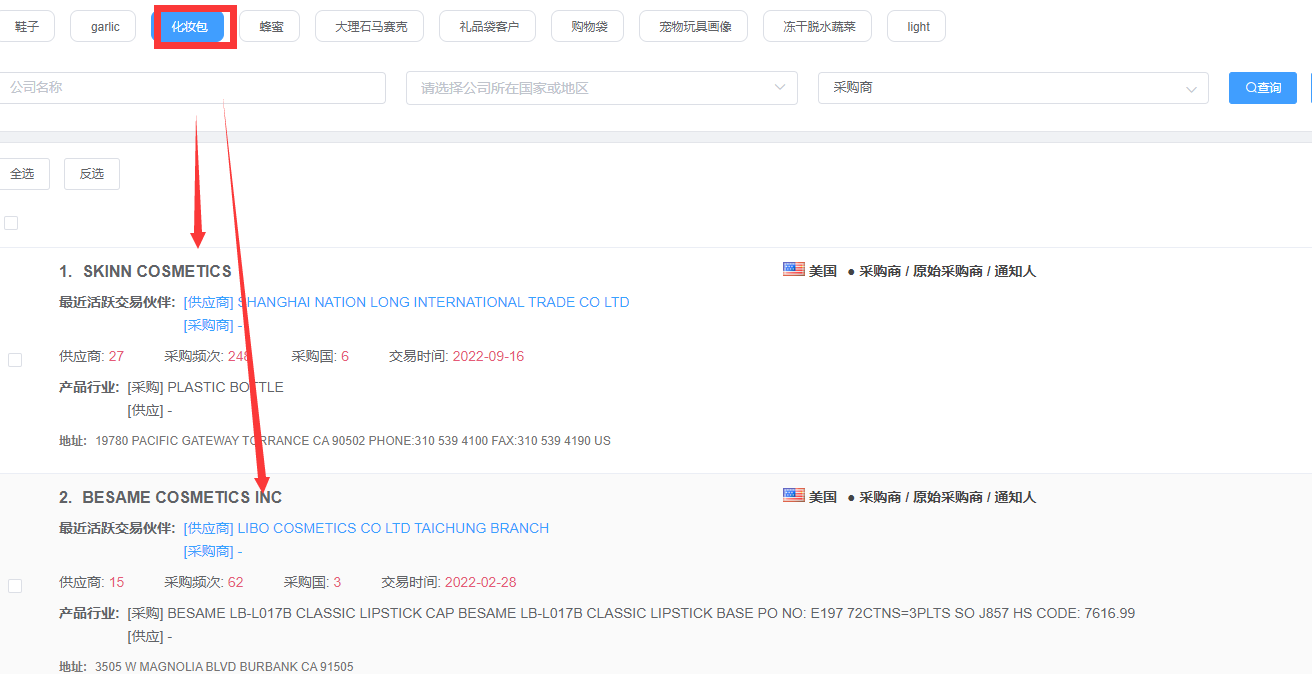The width and height of the screenshot is (1312, 674).
Task: Click the 3505 W MAGNOLIA BLVD address
Action: point(224,667)
